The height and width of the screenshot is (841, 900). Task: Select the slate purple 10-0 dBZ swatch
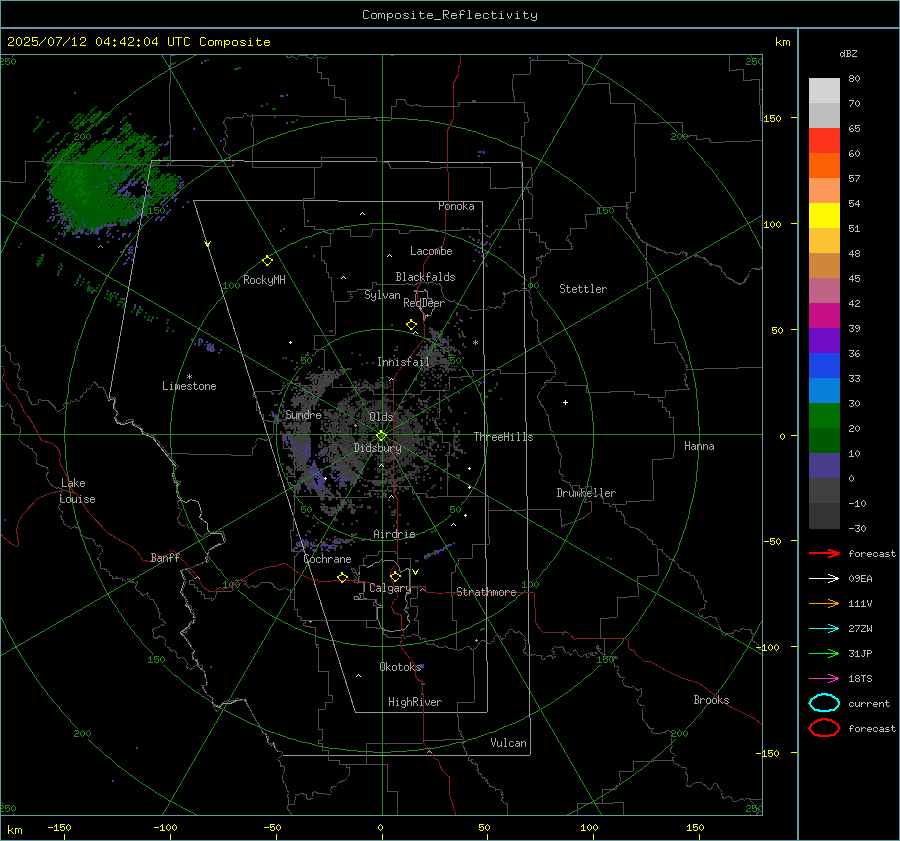click(x=824, y=466)
